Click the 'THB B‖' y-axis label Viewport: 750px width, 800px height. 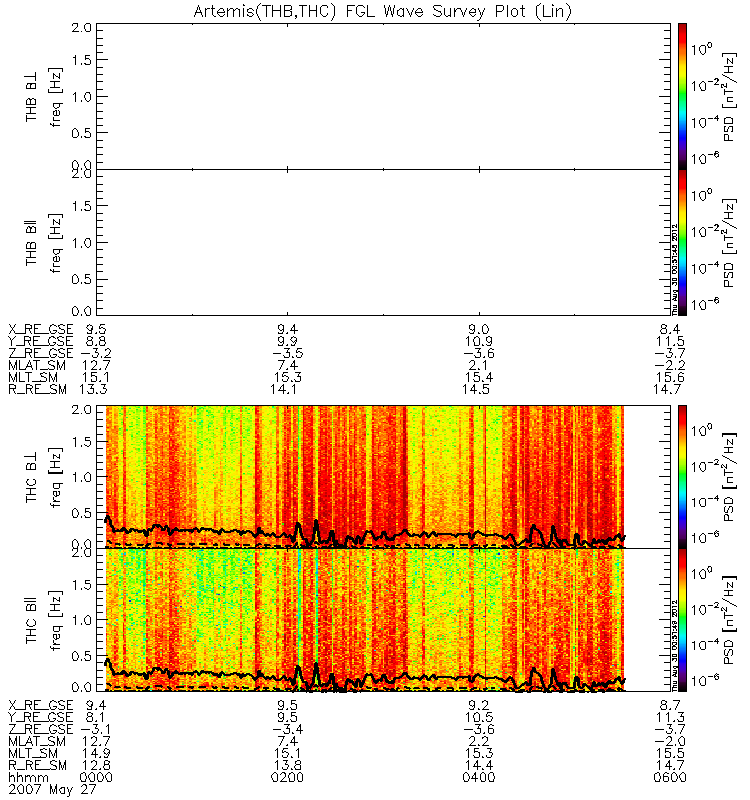coord(32,243)
